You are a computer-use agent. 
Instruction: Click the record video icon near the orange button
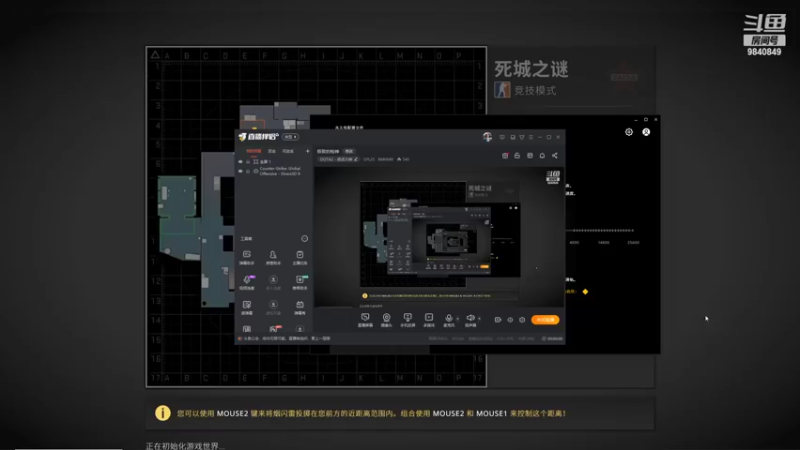pyautogui.click(x=498, y=320)
